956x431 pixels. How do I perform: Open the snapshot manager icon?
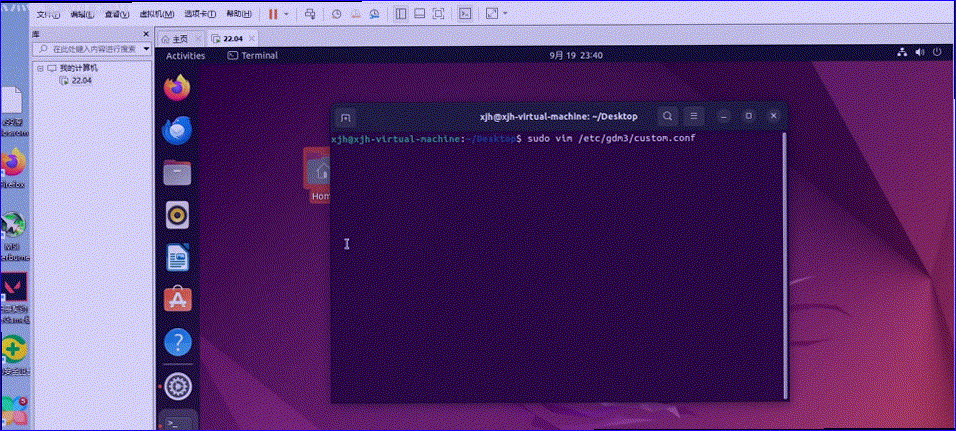[x=374, y=13]
